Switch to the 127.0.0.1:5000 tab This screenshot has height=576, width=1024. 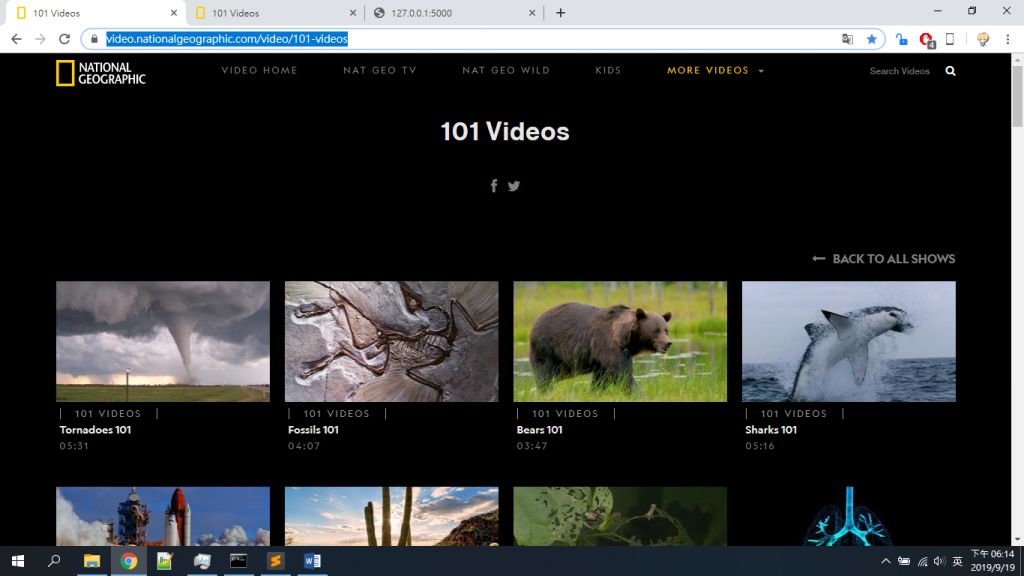452,13
